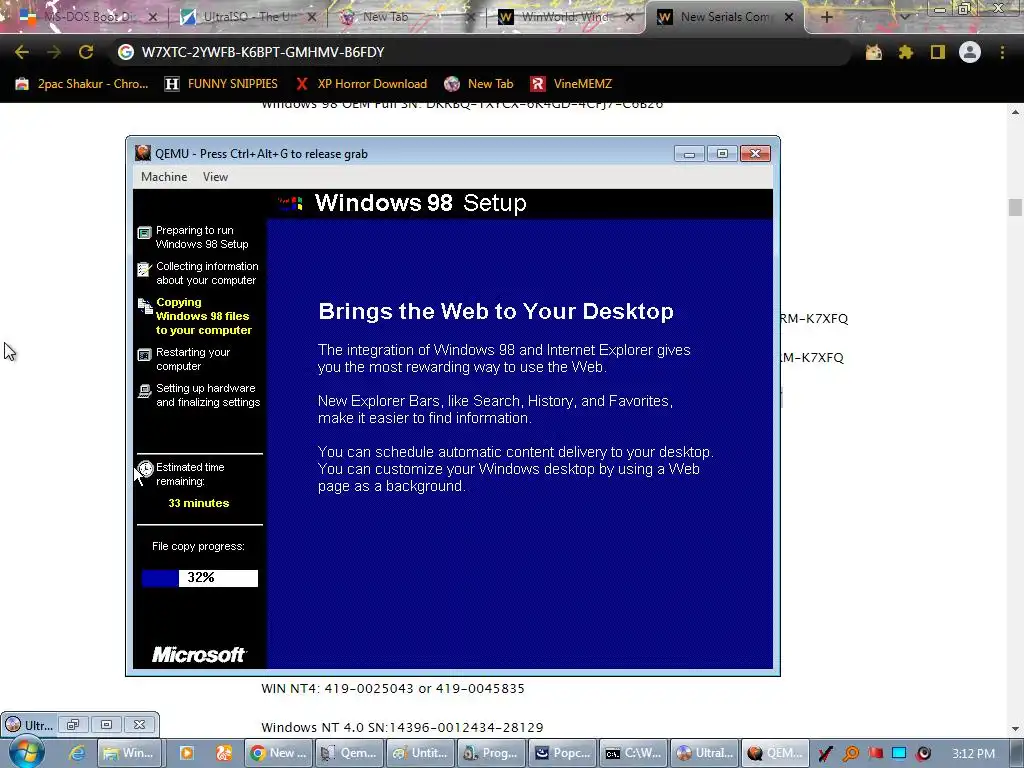Click the red checkmark tray icon

[825, 754]
